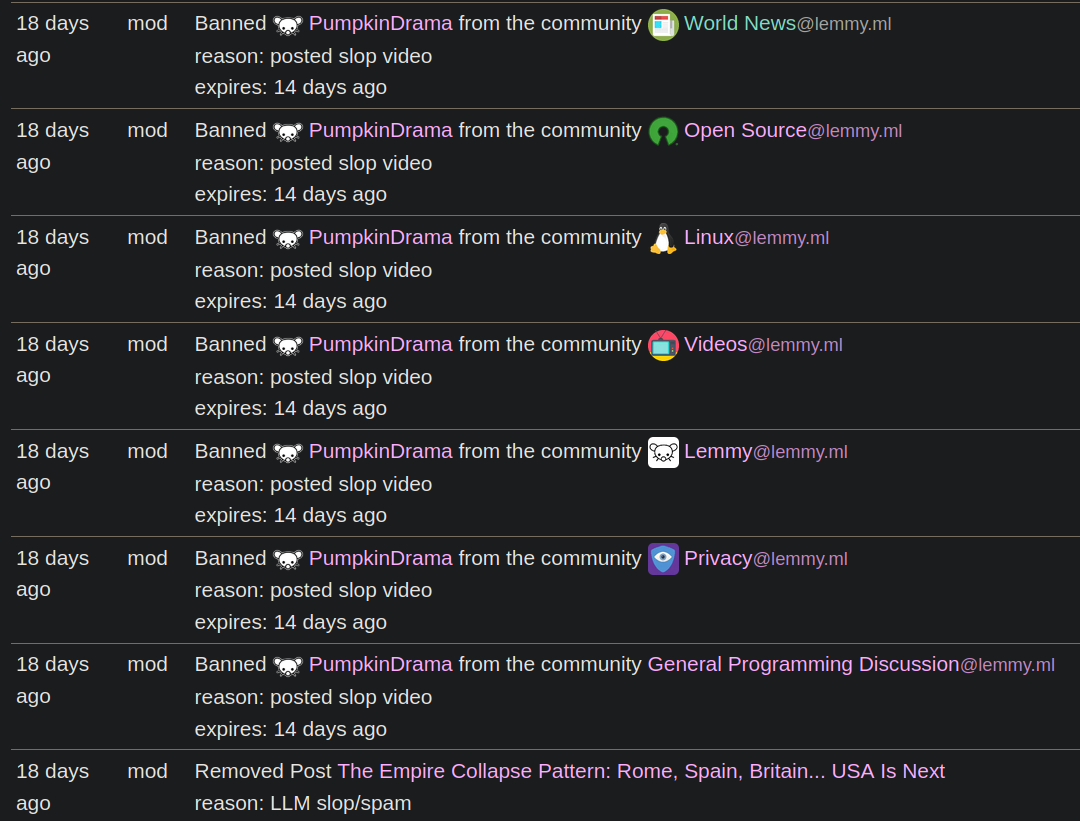
Task: Click the Videos TV community icon
Action: coord(663,345)
